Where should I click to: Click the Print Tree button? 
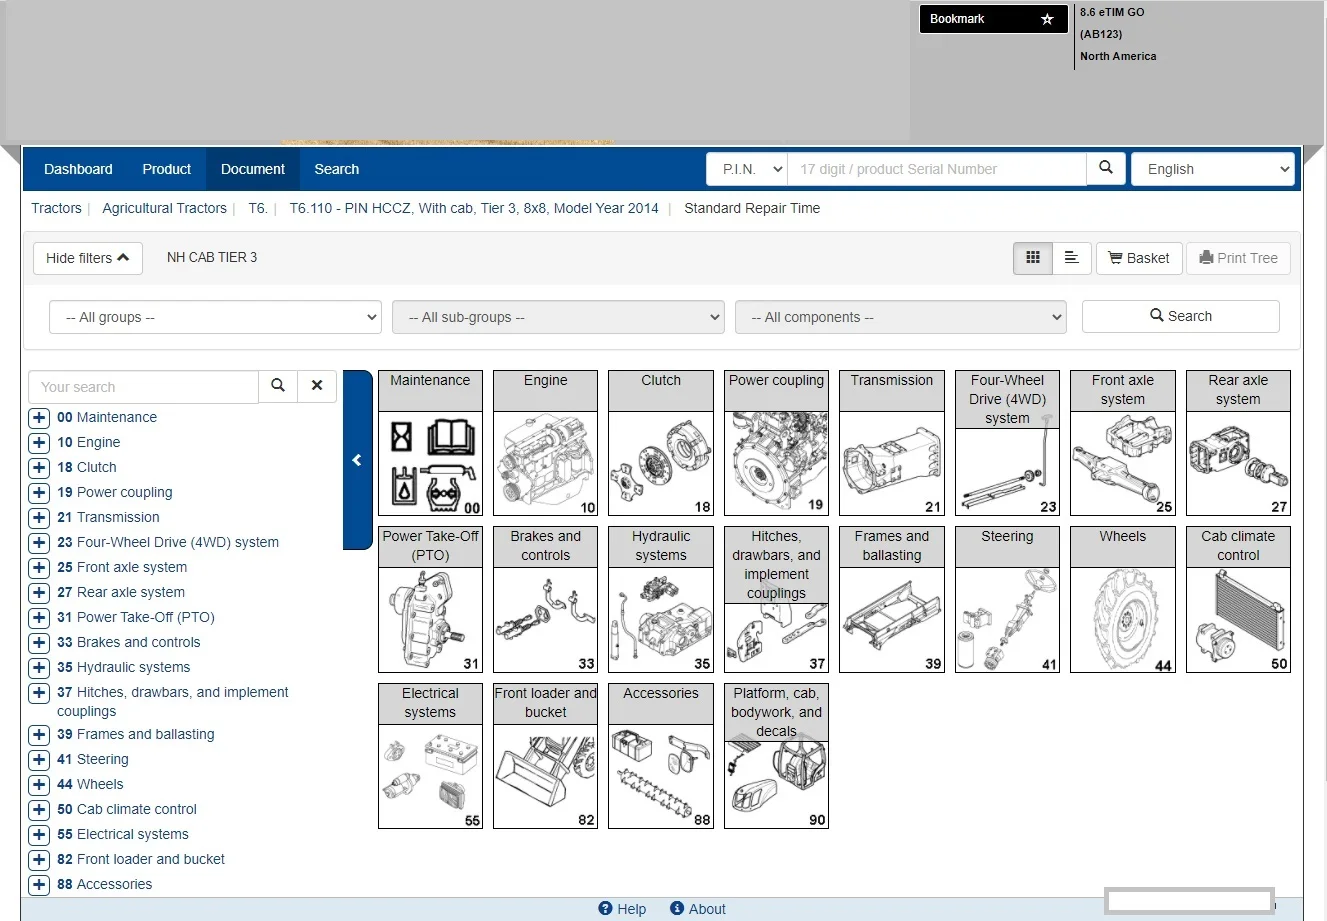[x=1239, y=258]
